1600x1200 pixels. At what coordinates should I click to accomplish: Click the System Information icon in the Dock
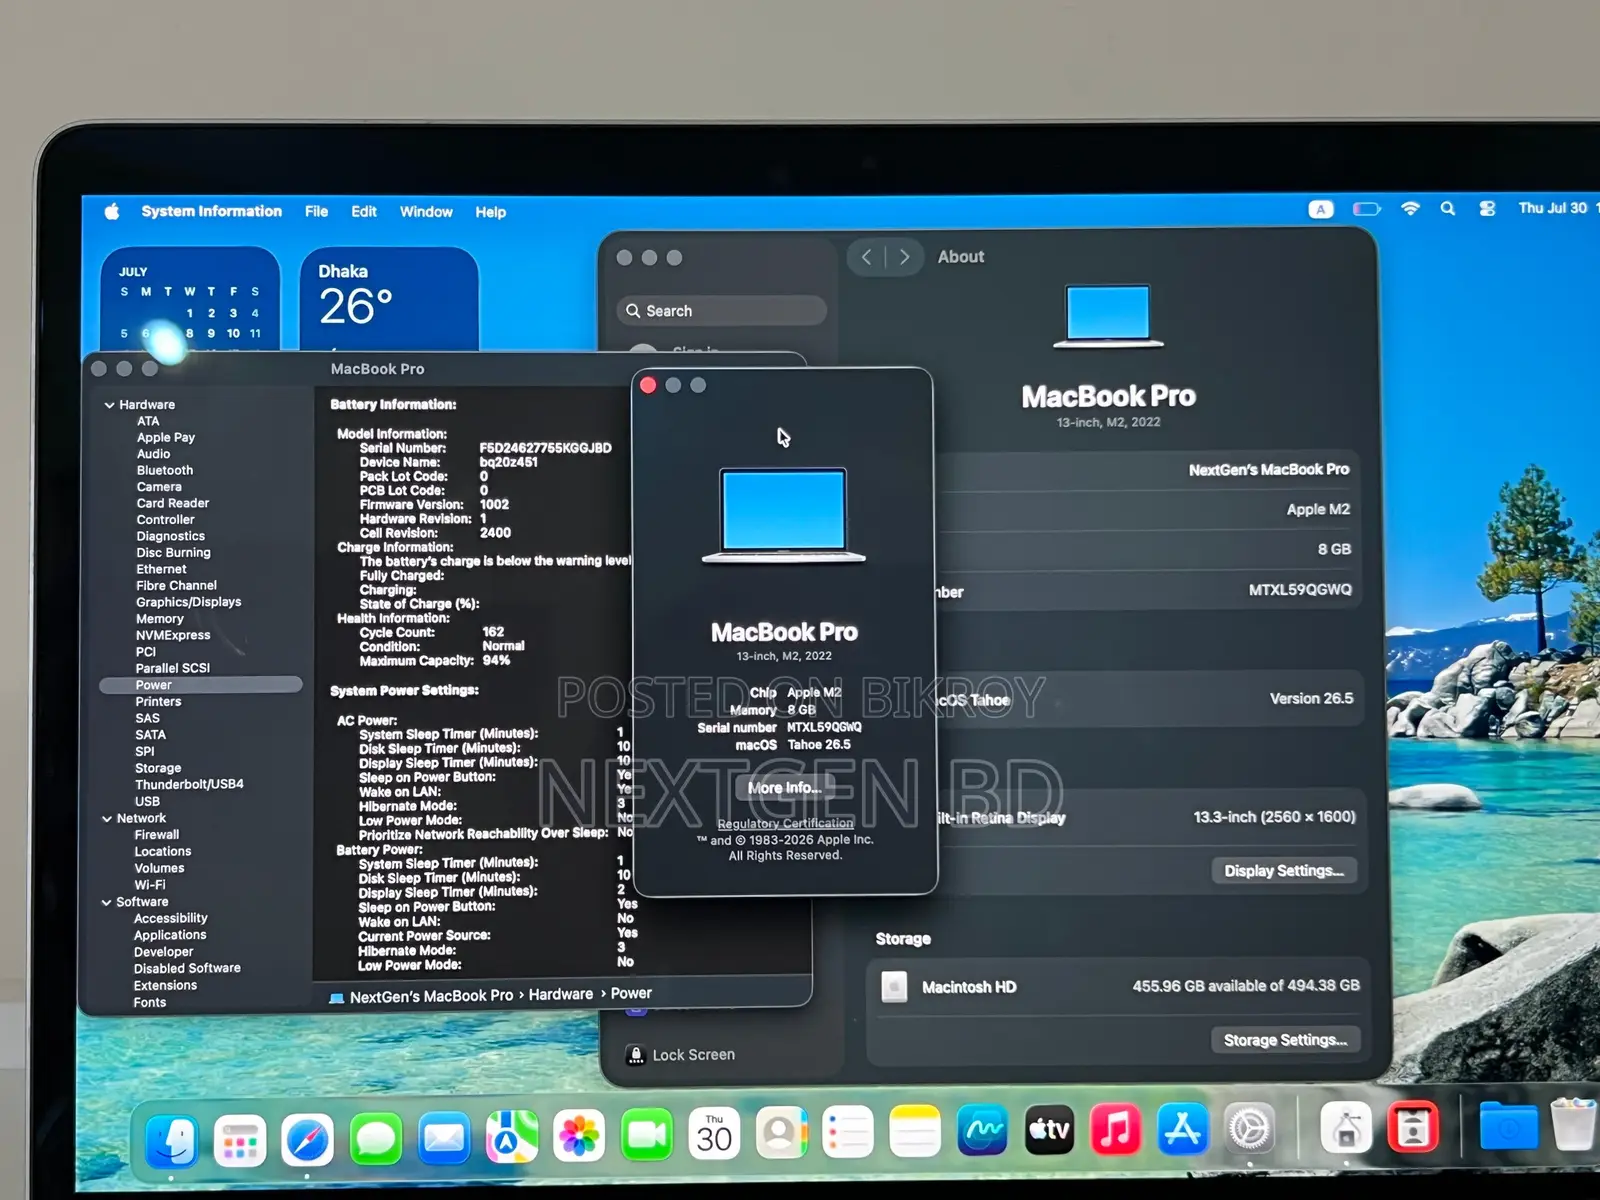click(1346, 1128)
